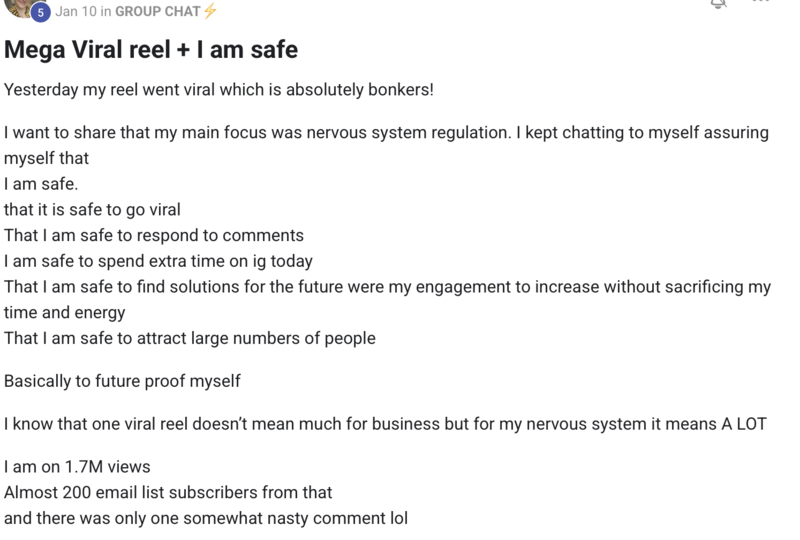Click the lightning bolt icon beside GROUP CHAT

pos(210,11)
